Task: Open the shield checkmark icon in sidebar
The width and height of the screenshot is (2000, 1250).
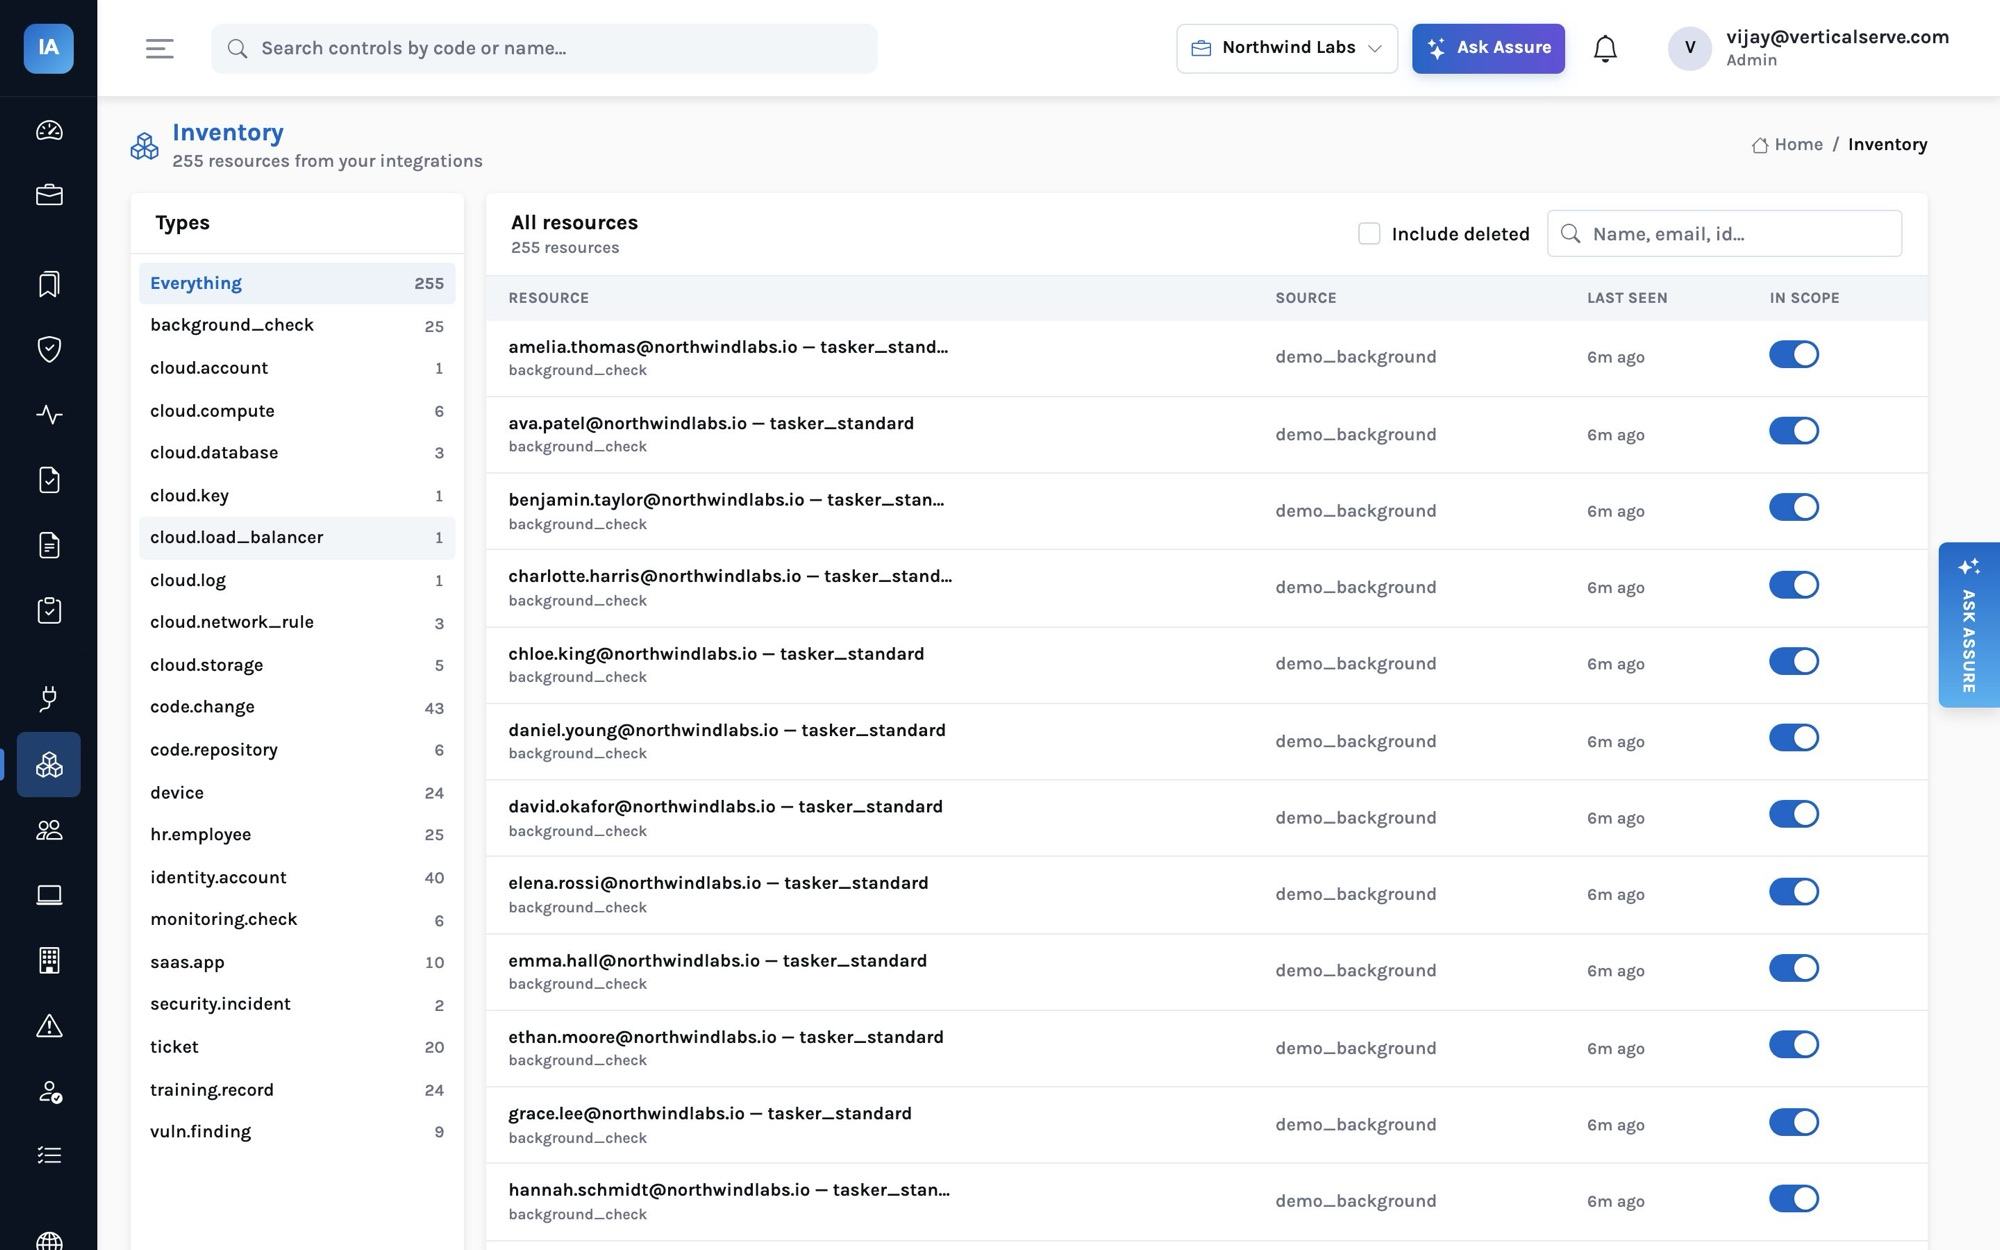Action: [49, 349]
